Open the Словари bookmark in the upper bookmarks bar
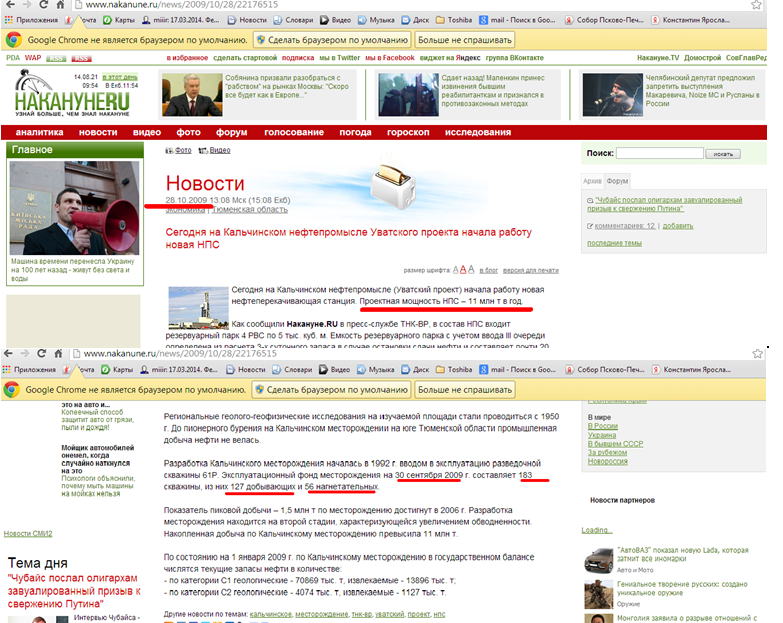Screen dimensions: 783x623 coord(294,20)
